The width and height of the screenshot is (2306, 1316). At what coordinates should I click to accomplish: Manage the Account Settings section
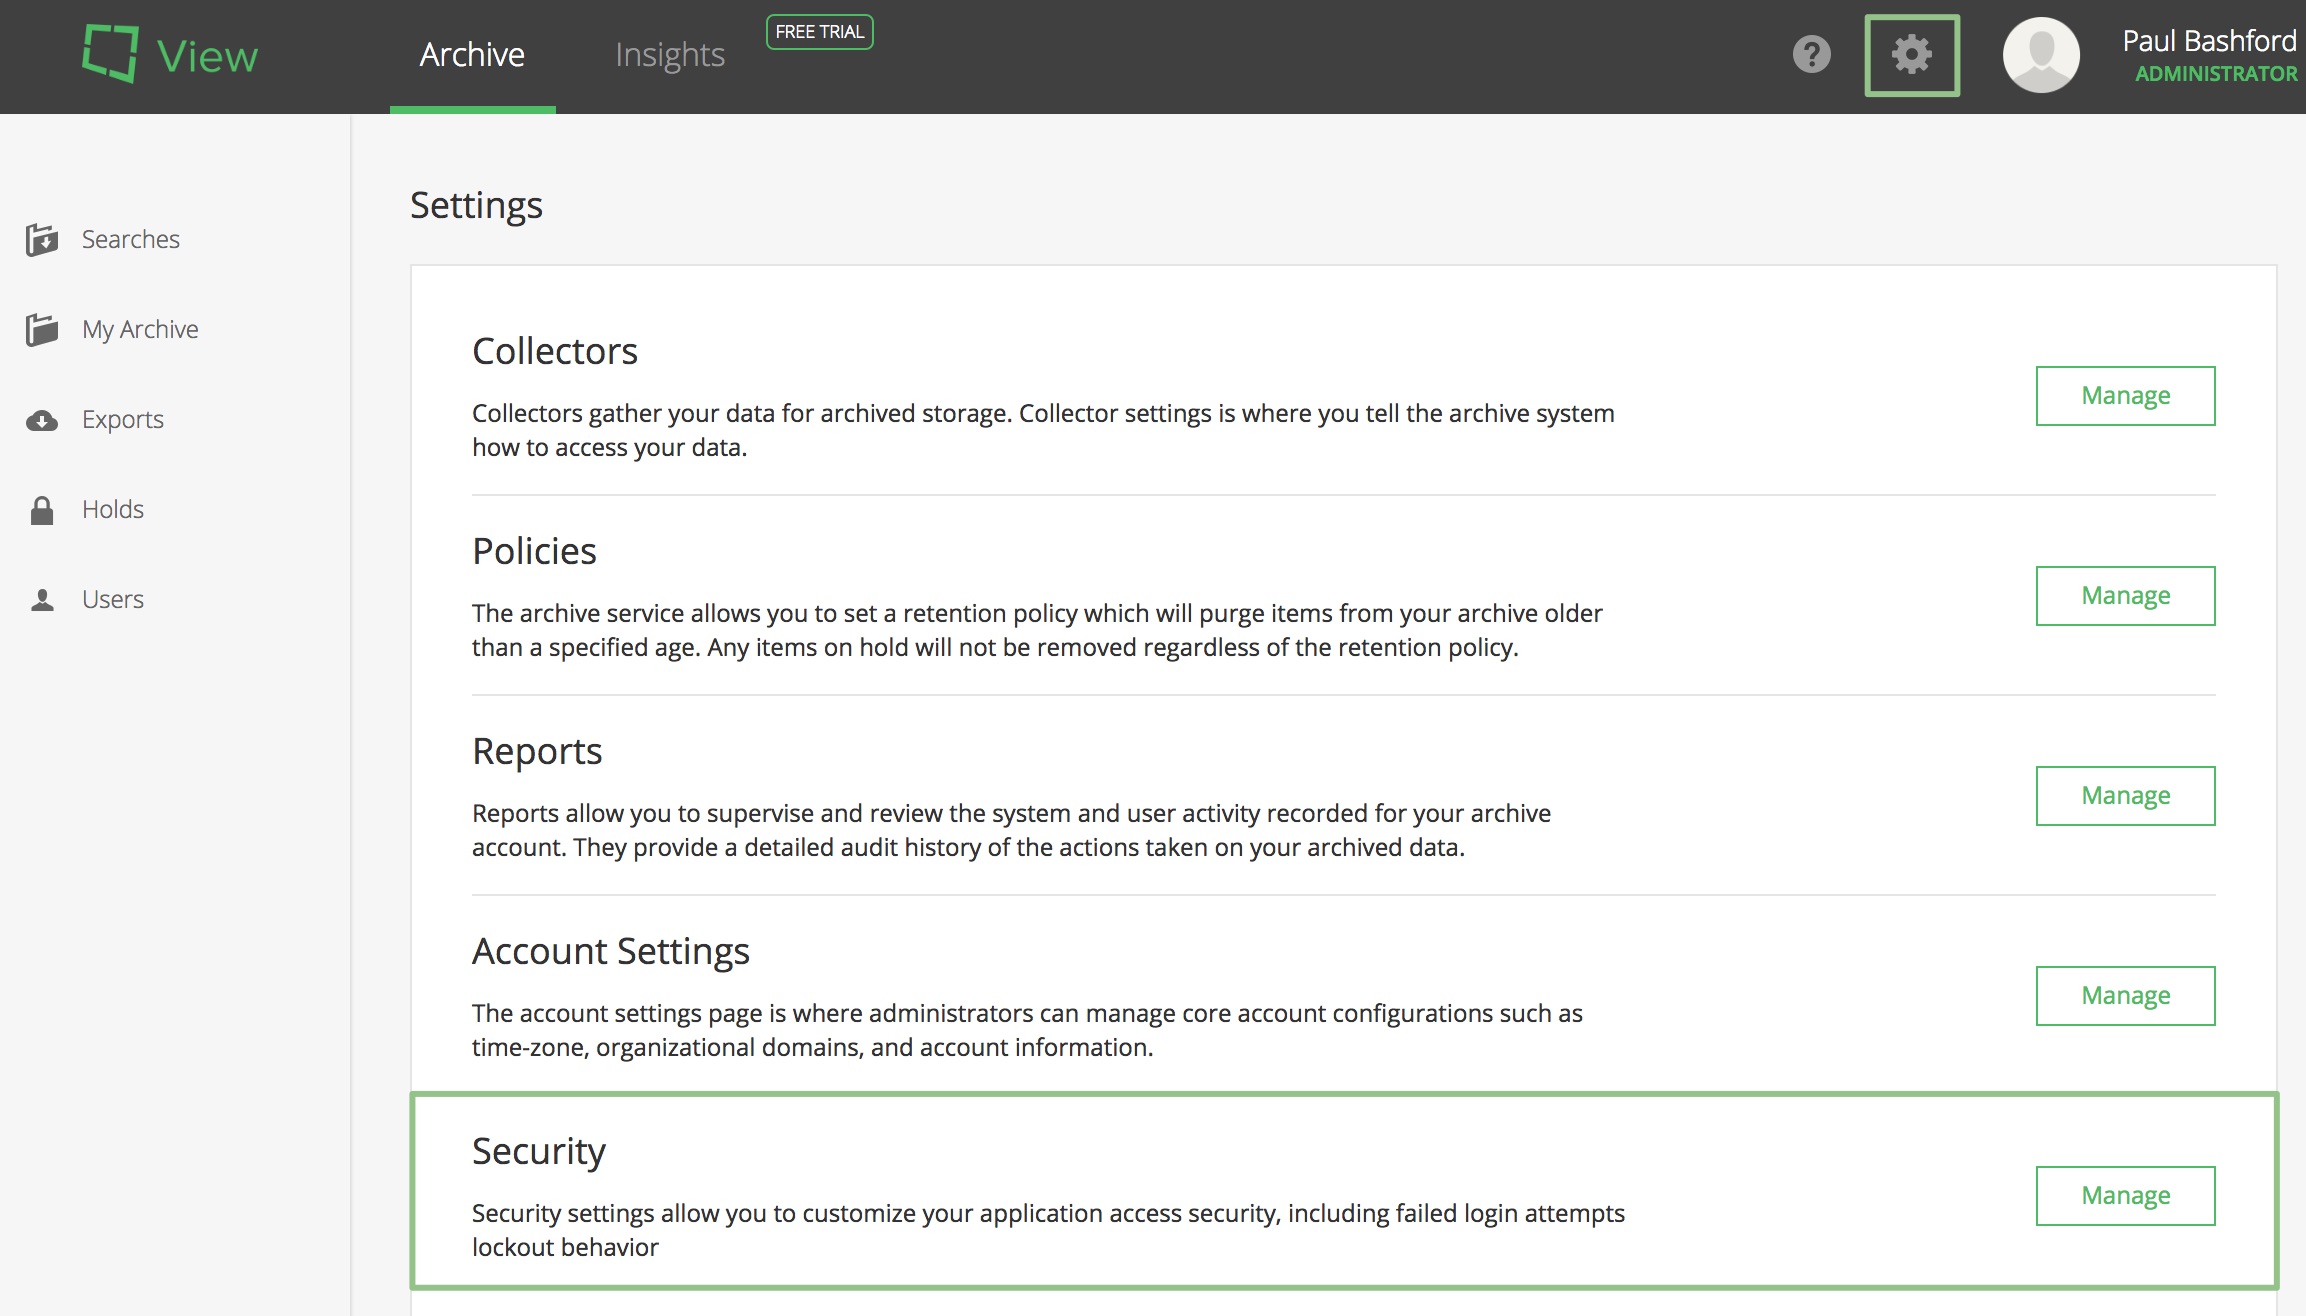[2125, 996]
